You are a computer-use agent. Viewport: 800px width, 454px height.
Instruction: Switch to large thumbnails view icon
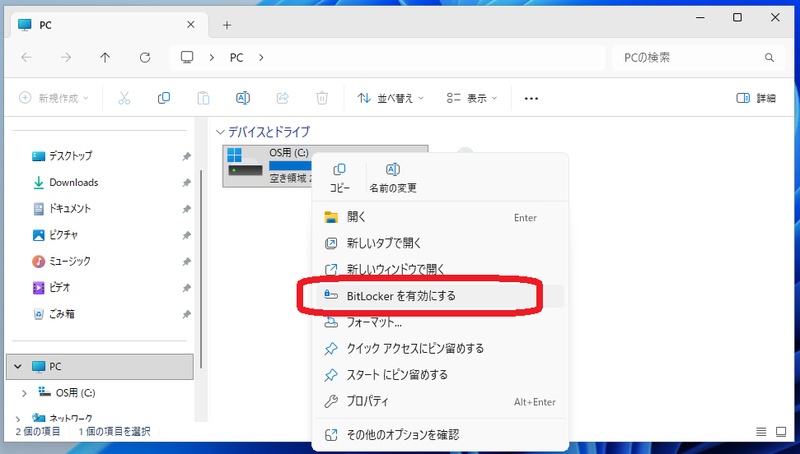tap(781, 432)
